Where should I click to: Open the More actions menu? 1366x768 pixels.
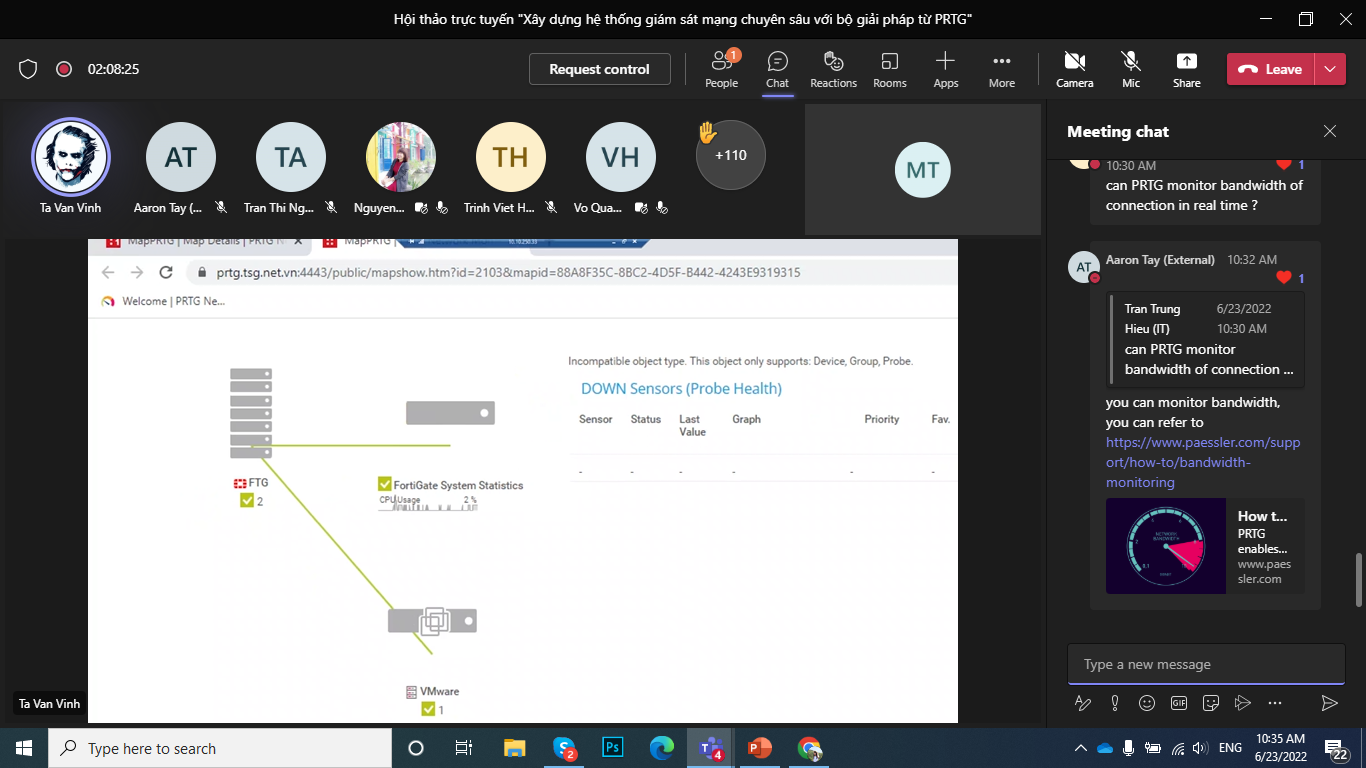1001,69
